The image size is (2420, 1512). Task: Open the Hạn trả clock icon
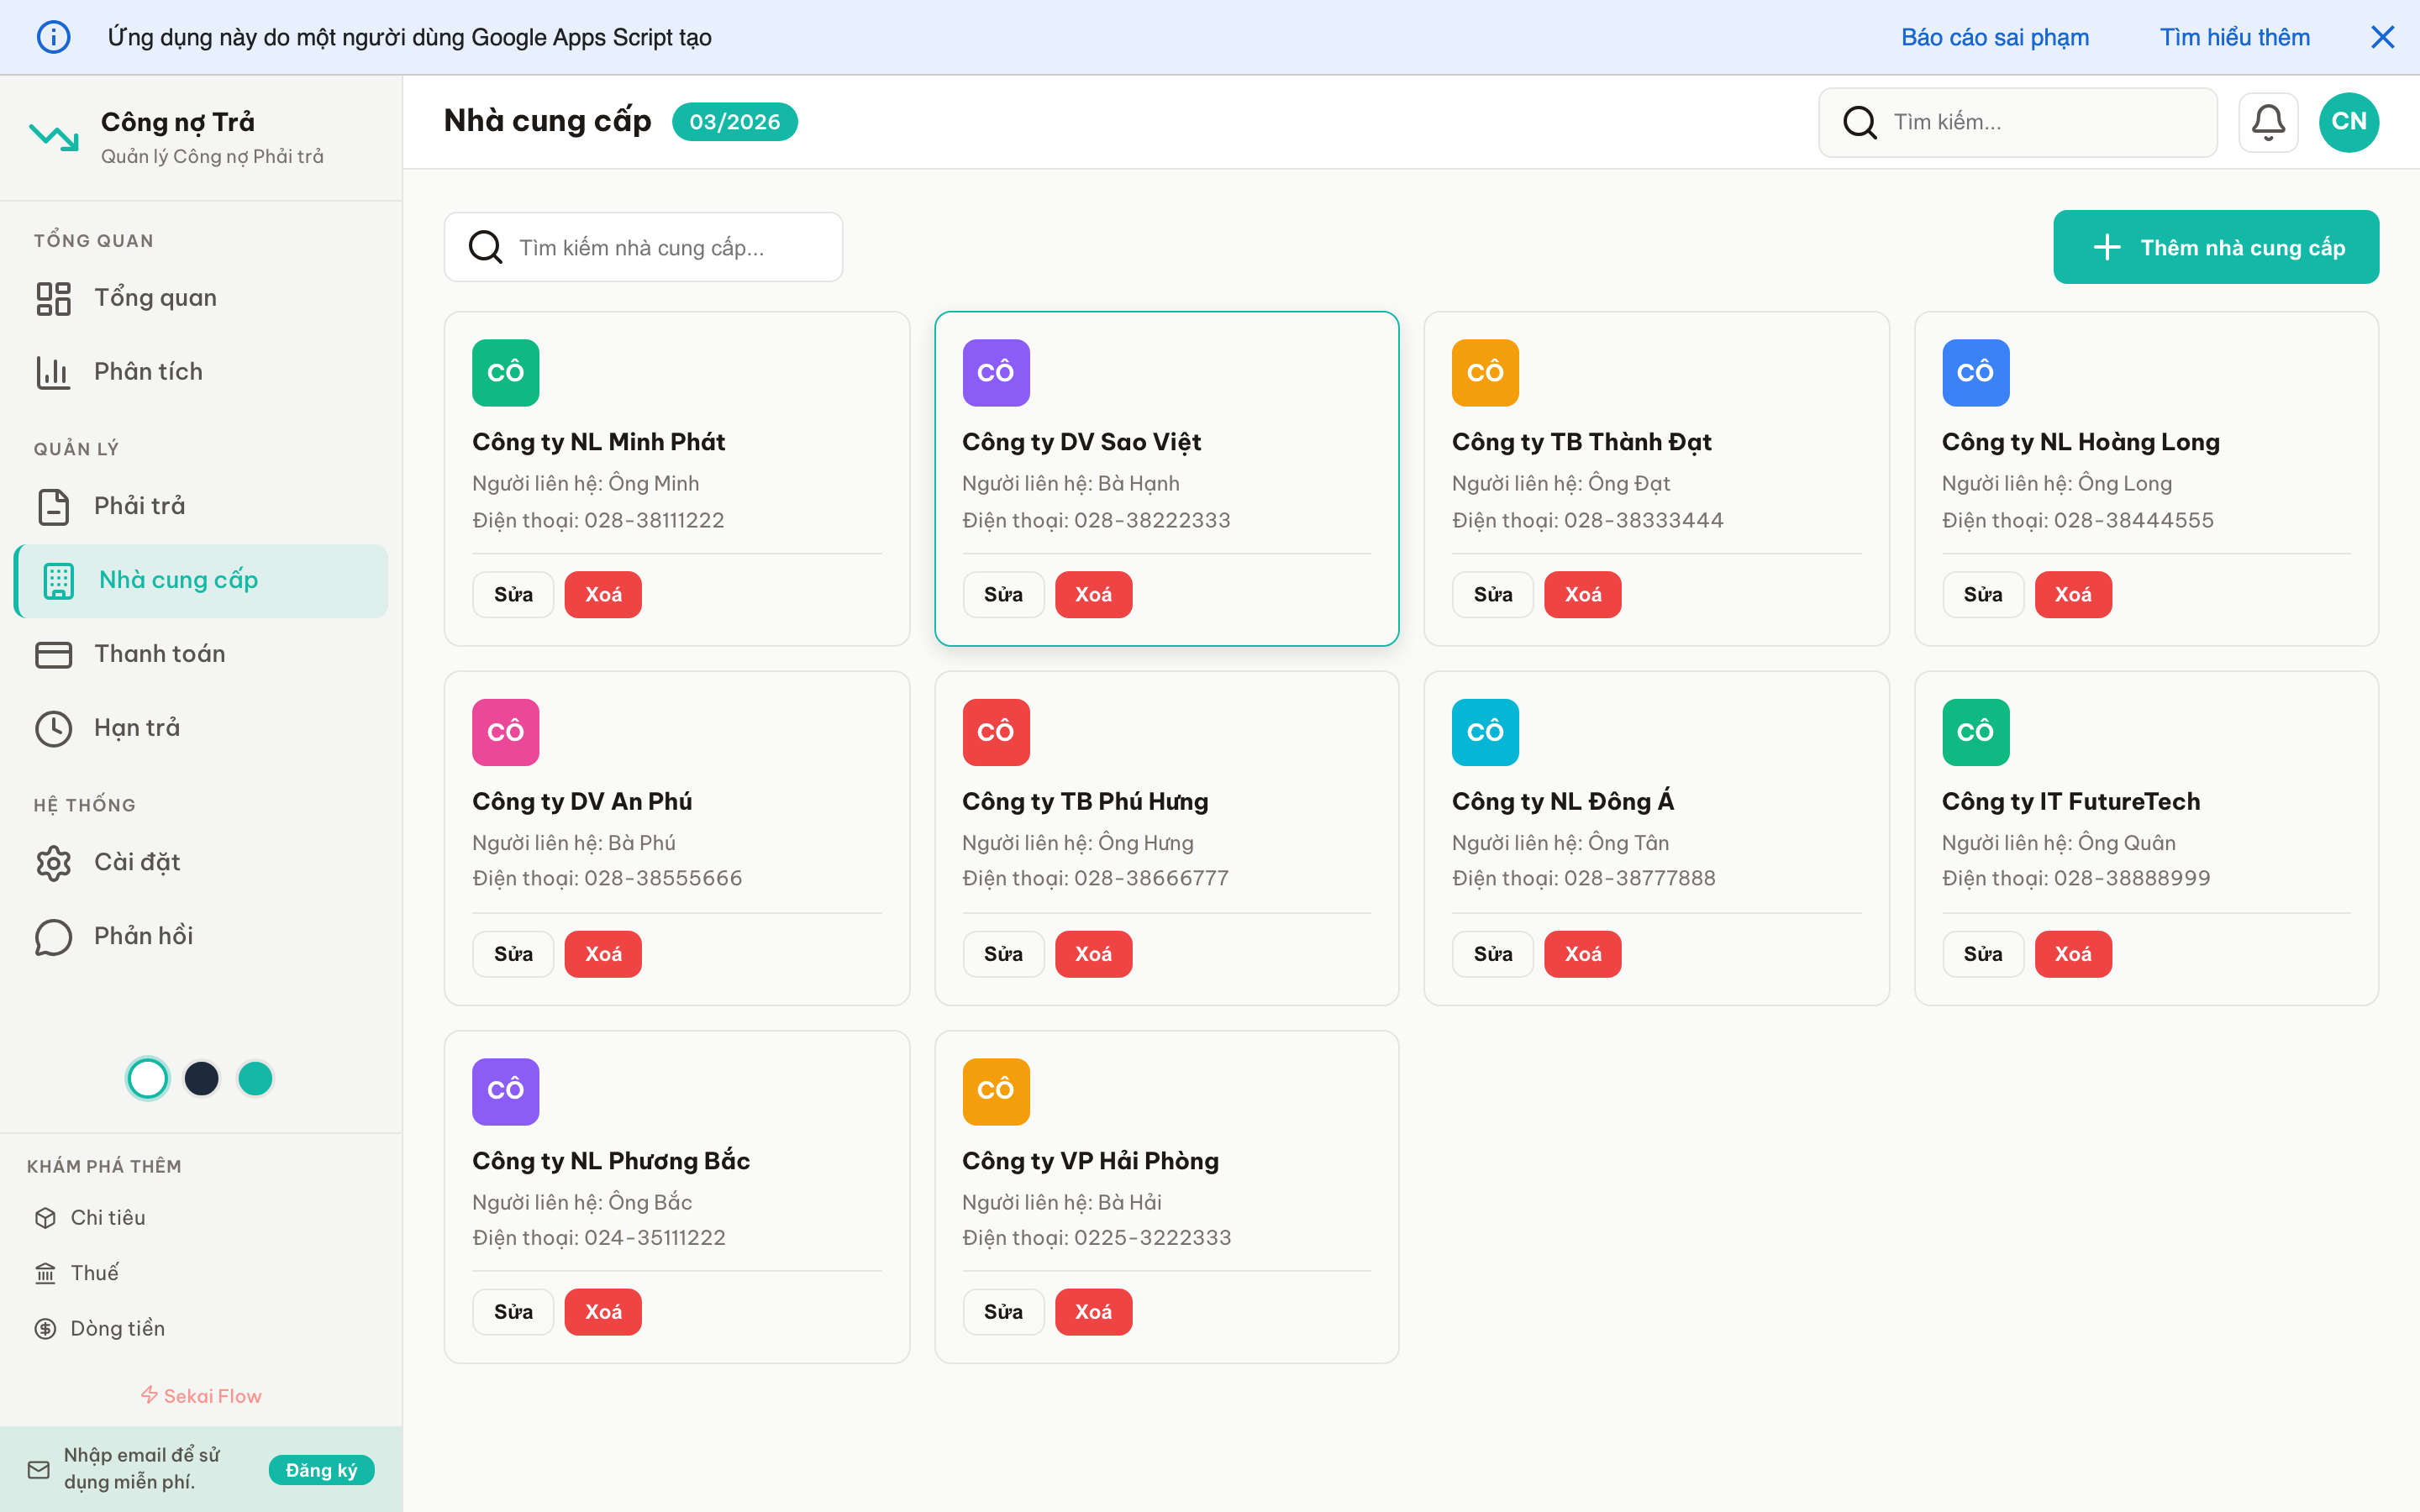(53, 728)
